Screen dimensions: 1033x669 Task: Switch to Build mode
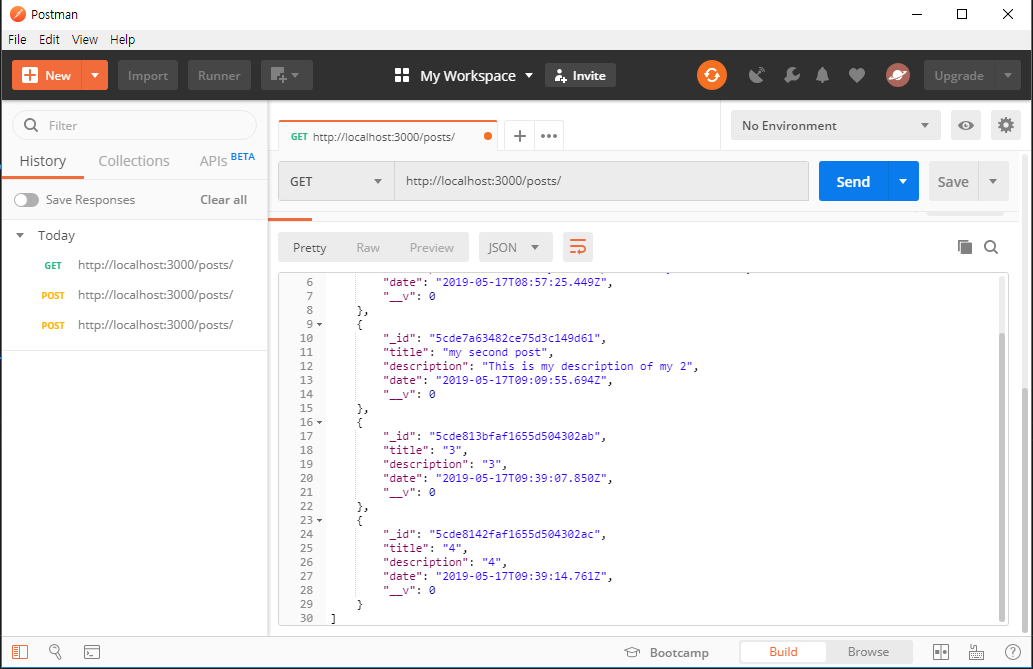783,652
